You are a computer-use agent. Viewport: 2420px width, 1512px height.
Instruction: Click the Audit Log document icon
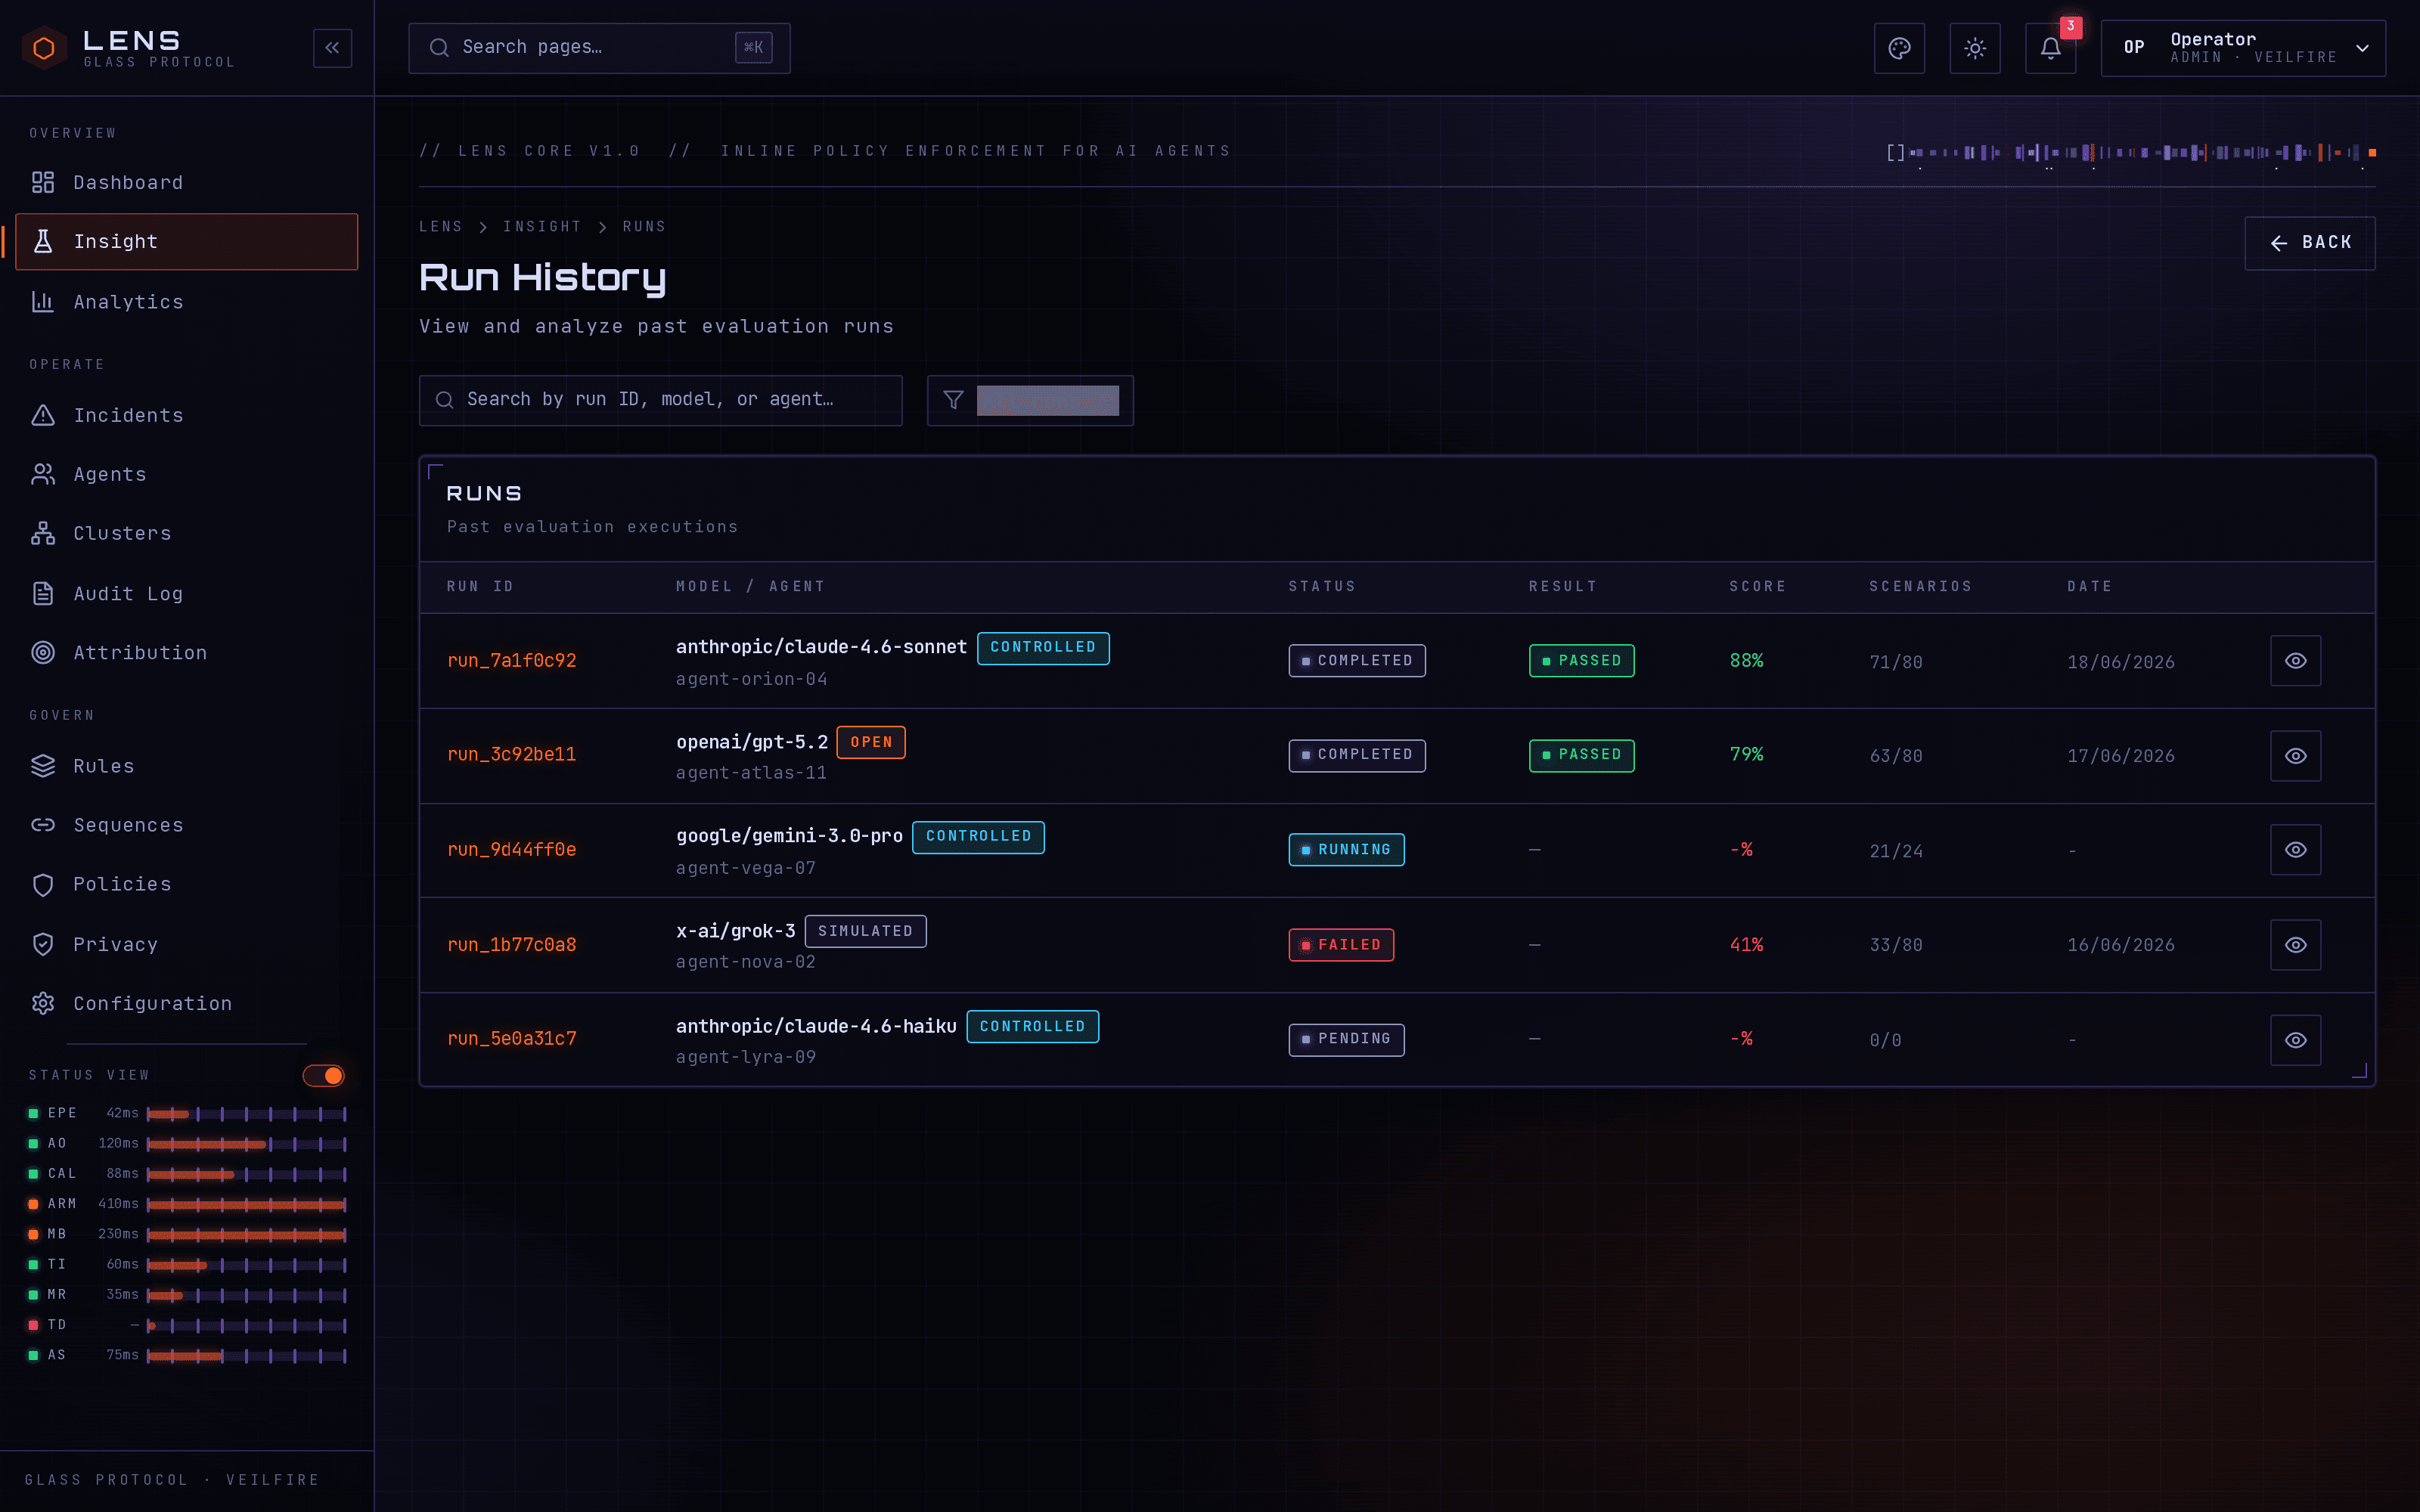(43, 593)
